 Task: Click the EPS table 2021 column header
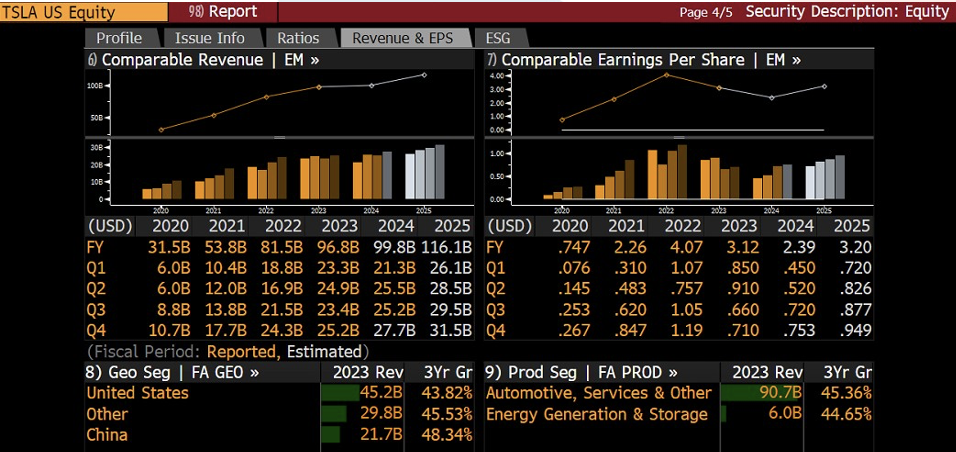626,226
